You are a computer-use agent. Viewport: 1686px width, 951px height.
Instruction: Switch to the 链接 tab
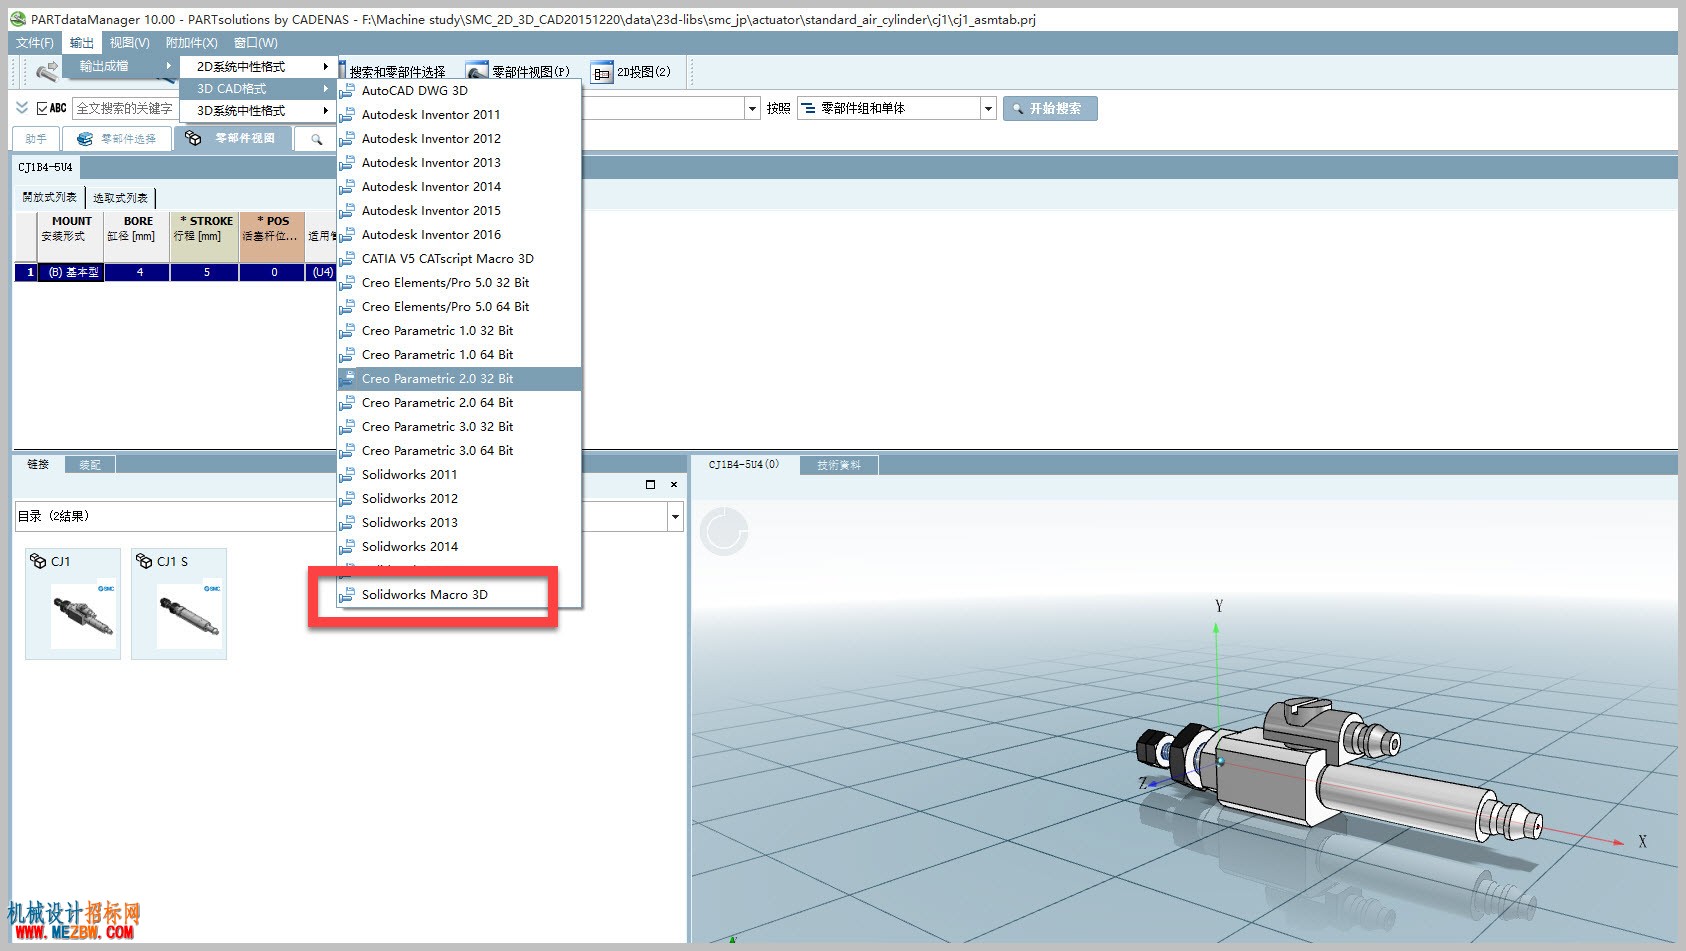38,464
